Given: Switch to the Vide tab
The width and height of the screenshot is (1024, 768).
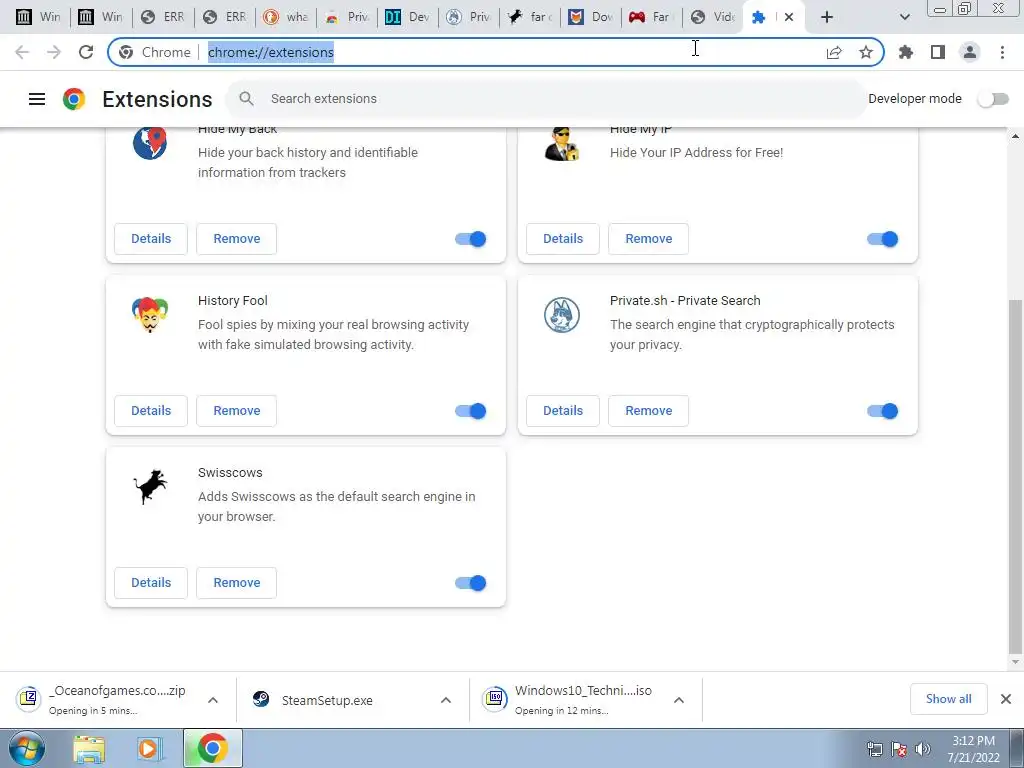Looking at the screenshot, I should [713, 17].
